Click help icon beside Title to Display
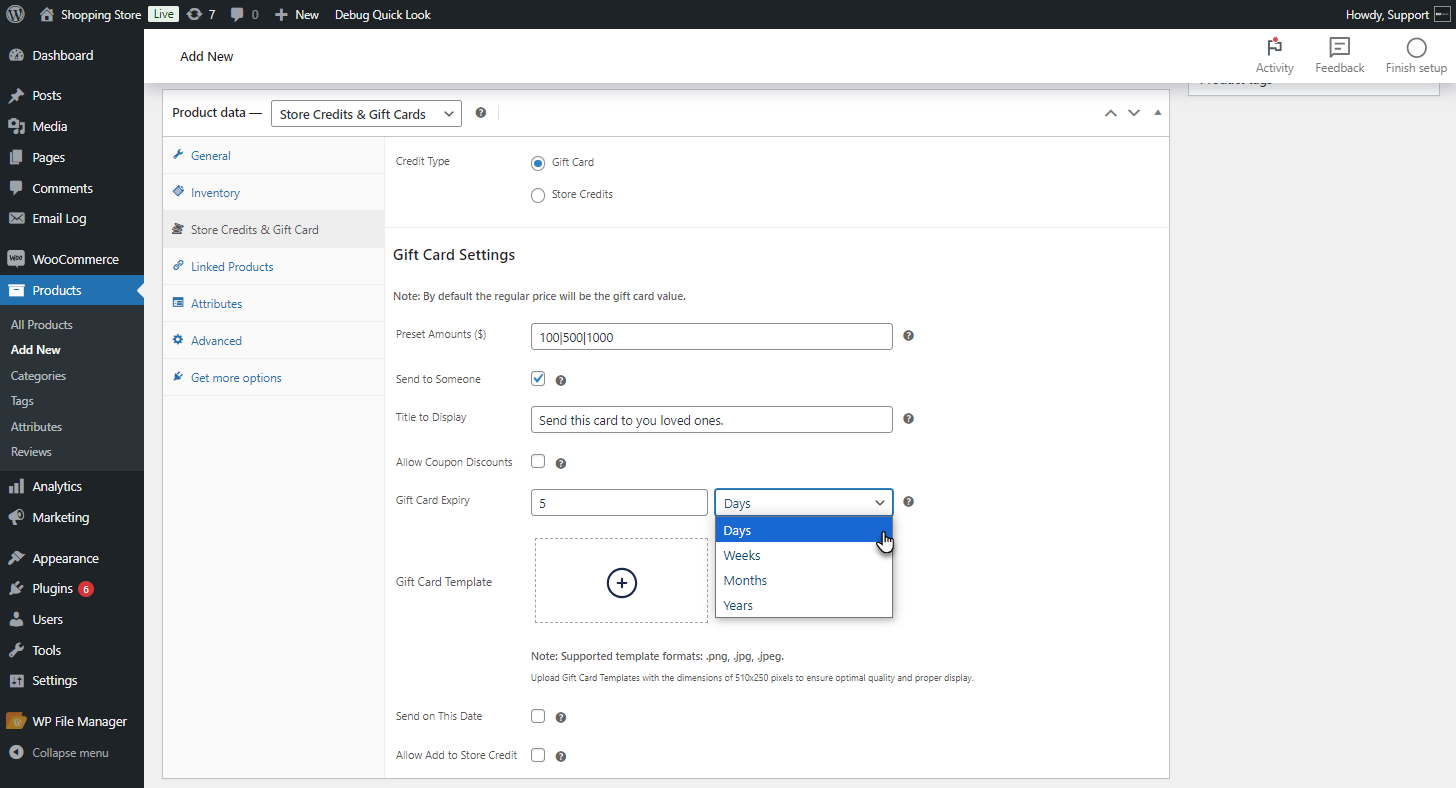Viewport: 1456px width, 788px height. [908, 419]
